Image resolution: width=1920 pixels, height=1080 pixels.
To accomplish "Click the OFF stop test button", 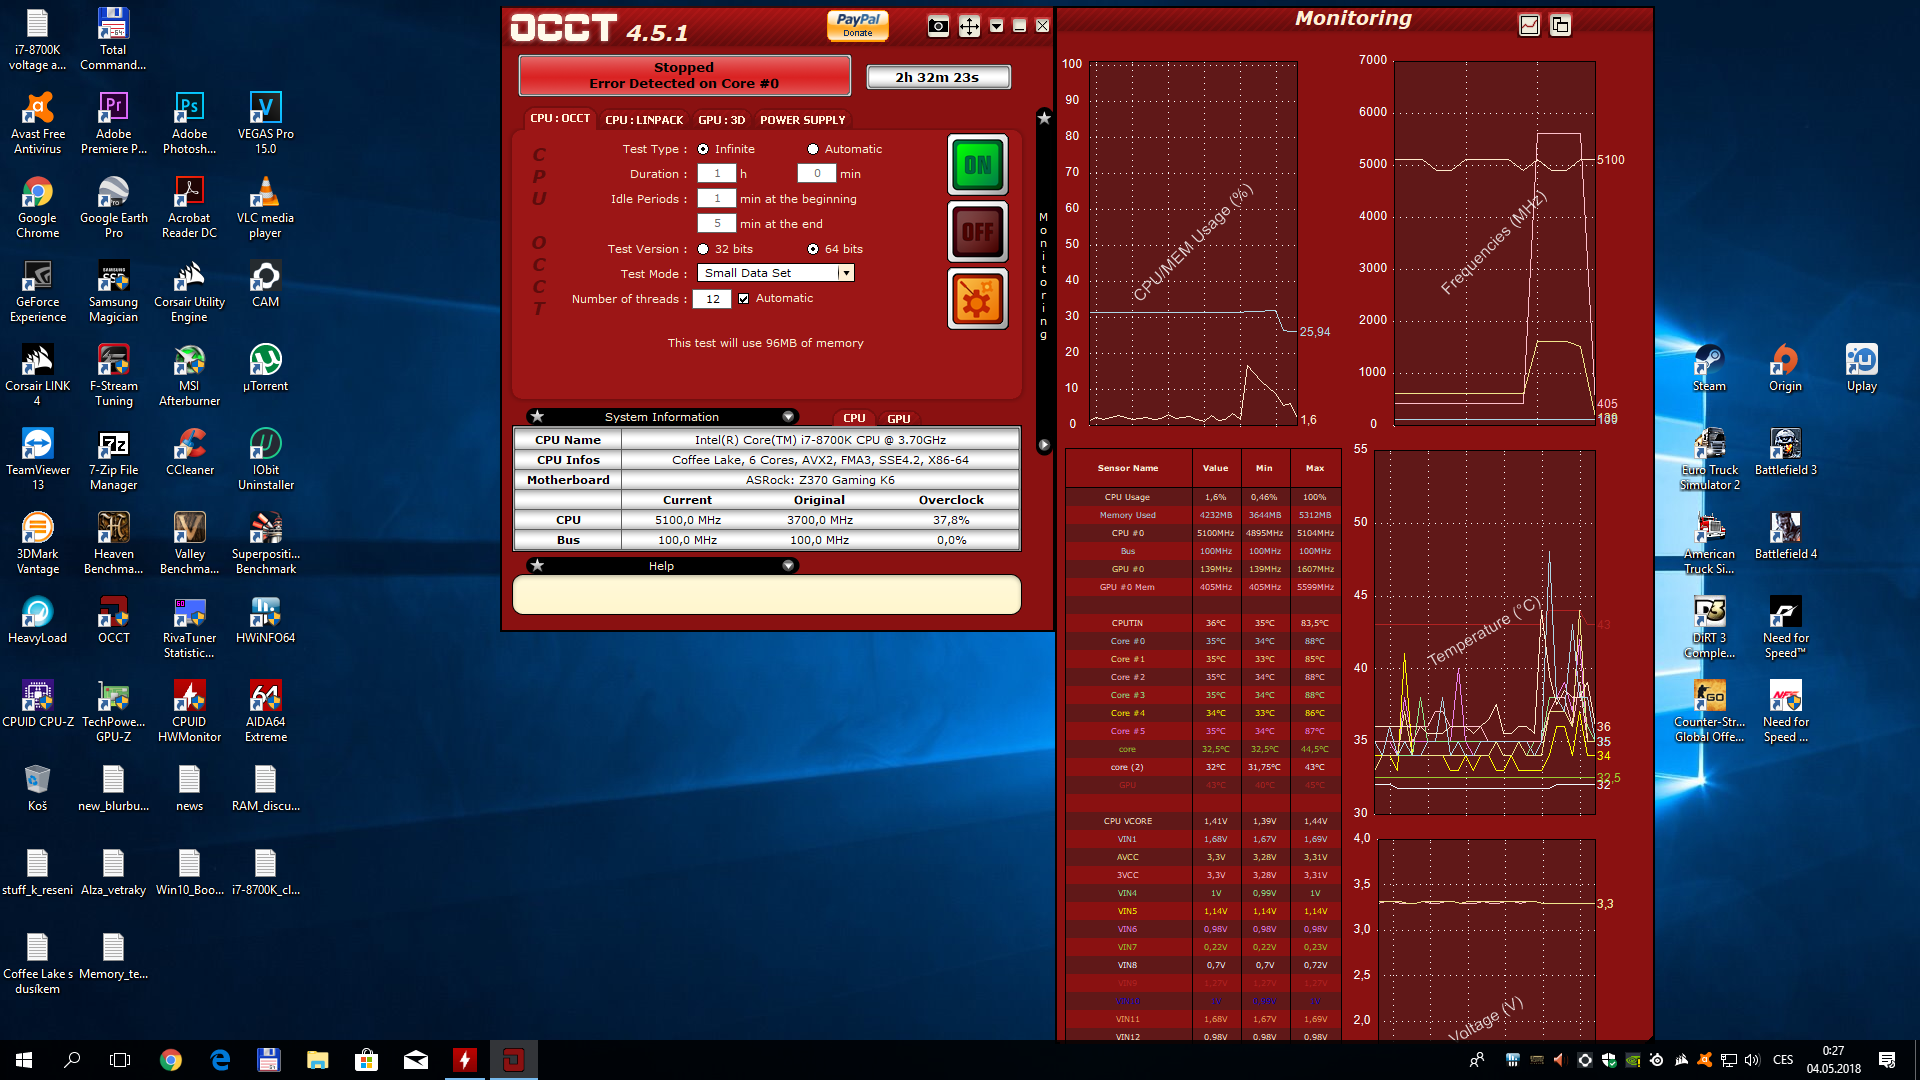I will tap(977, 232).
